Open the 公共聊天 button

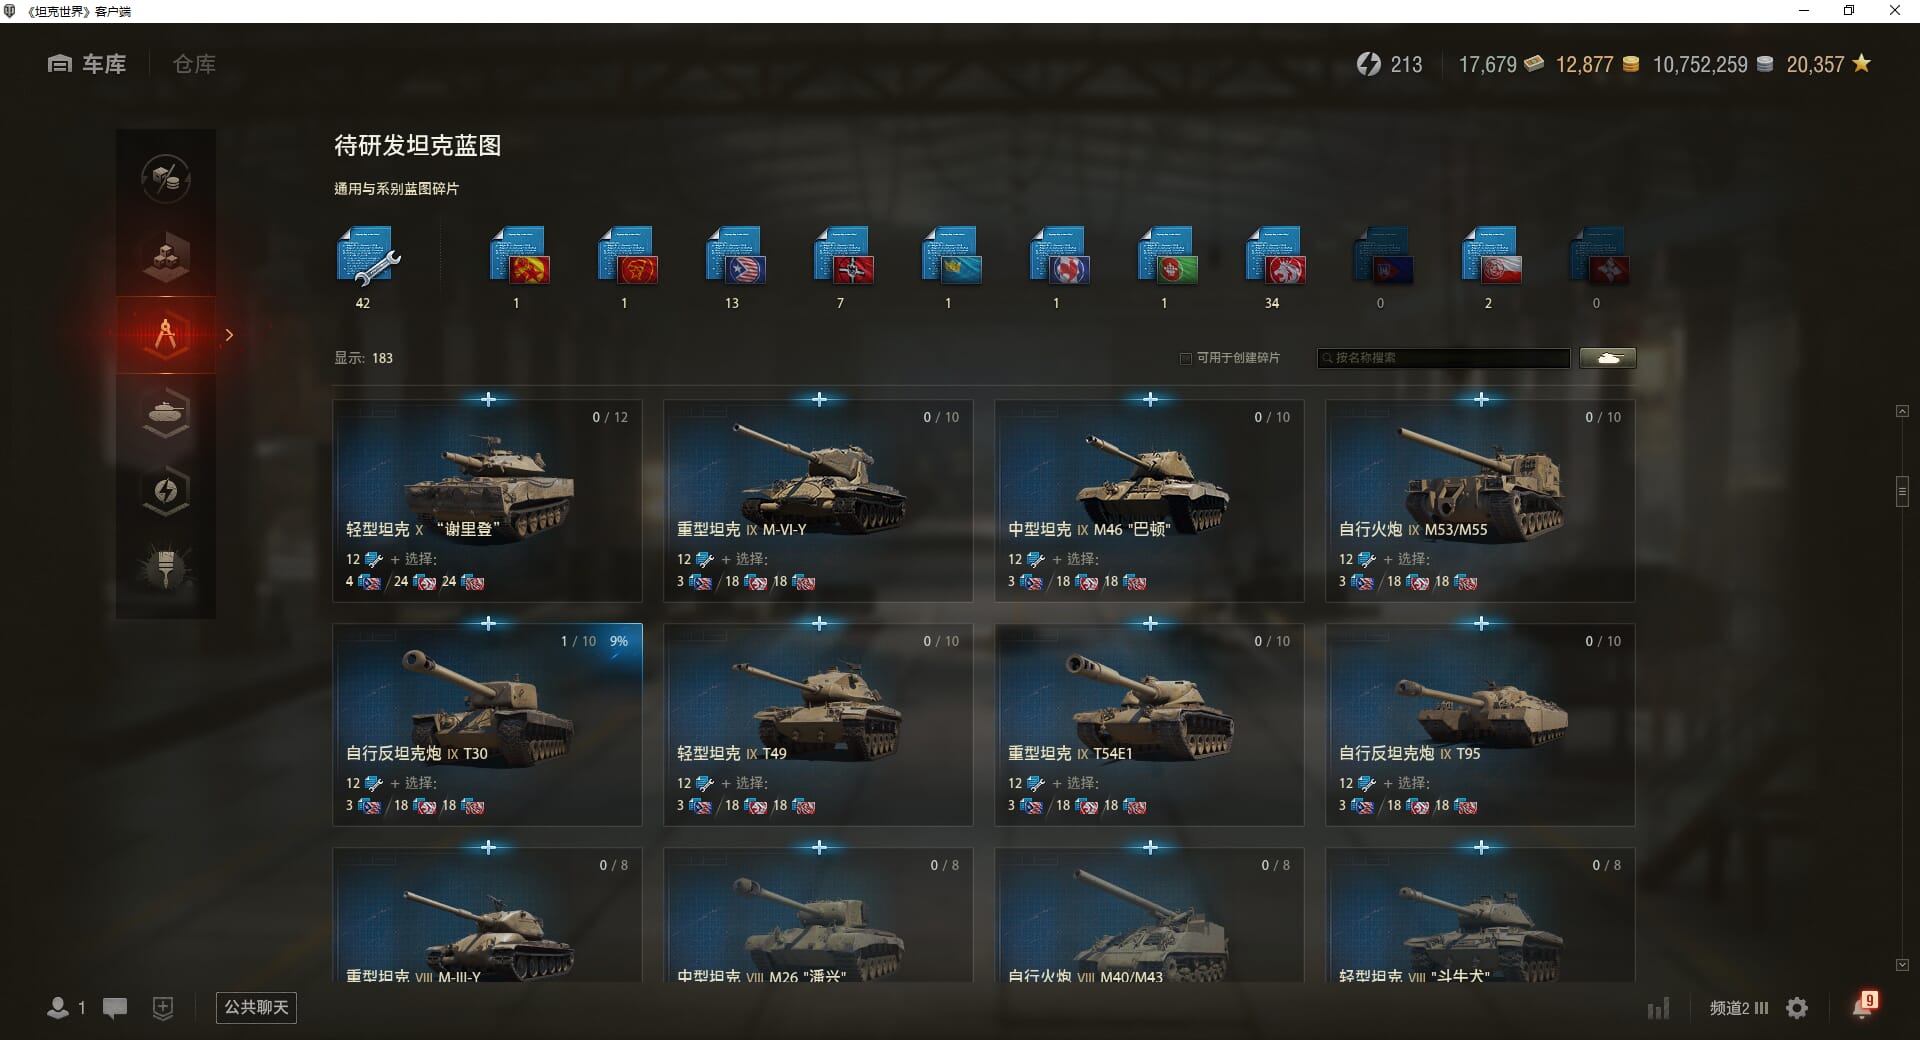(256, 1007)
